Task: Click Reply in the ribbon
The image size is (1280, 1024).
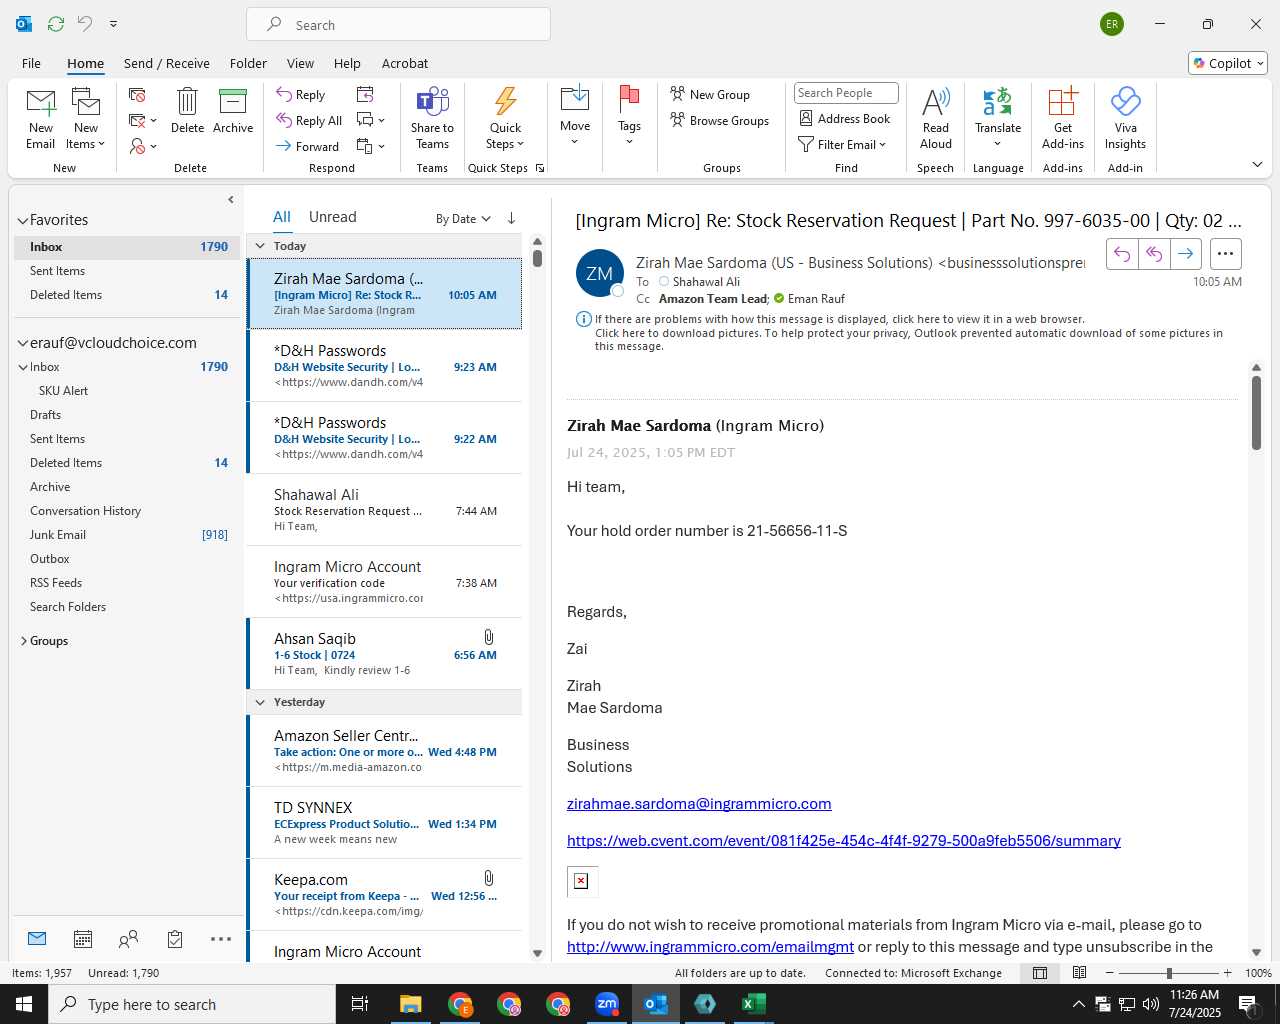Action: click(301, 94)
